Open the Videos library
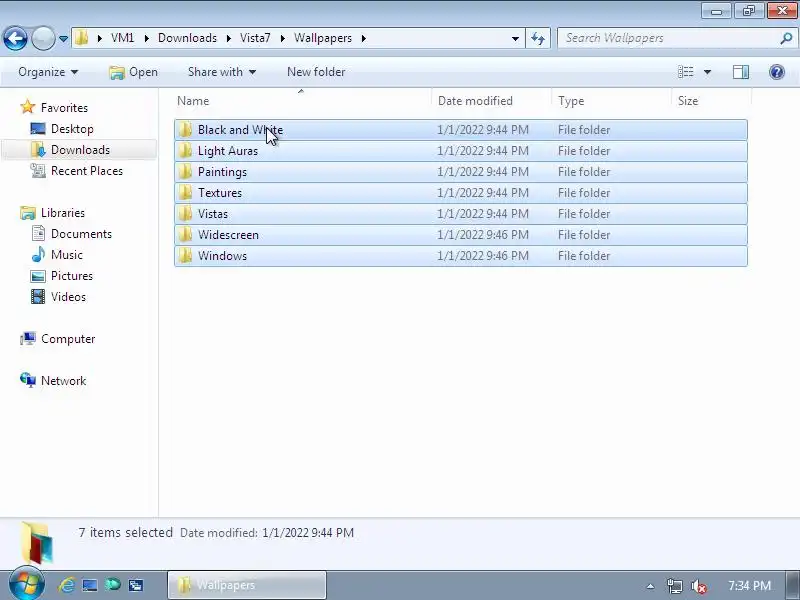 point(68,296)
